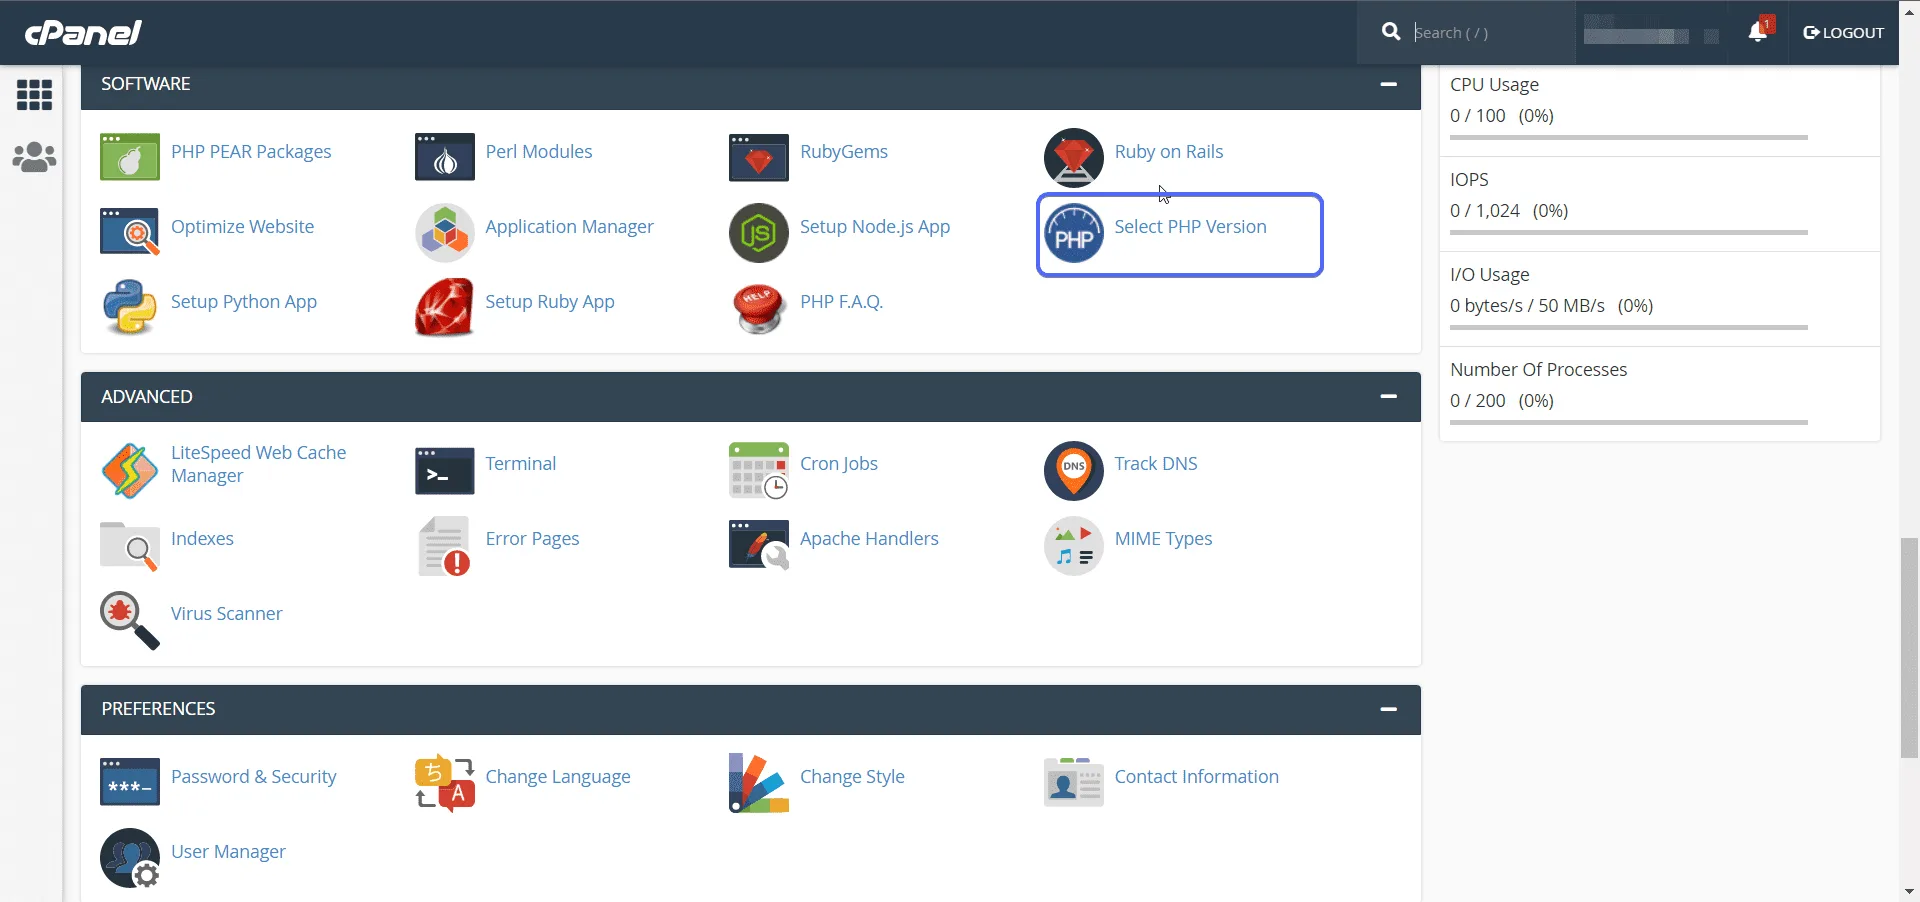Open the Optimize Website icon

(x=130, y=232)
